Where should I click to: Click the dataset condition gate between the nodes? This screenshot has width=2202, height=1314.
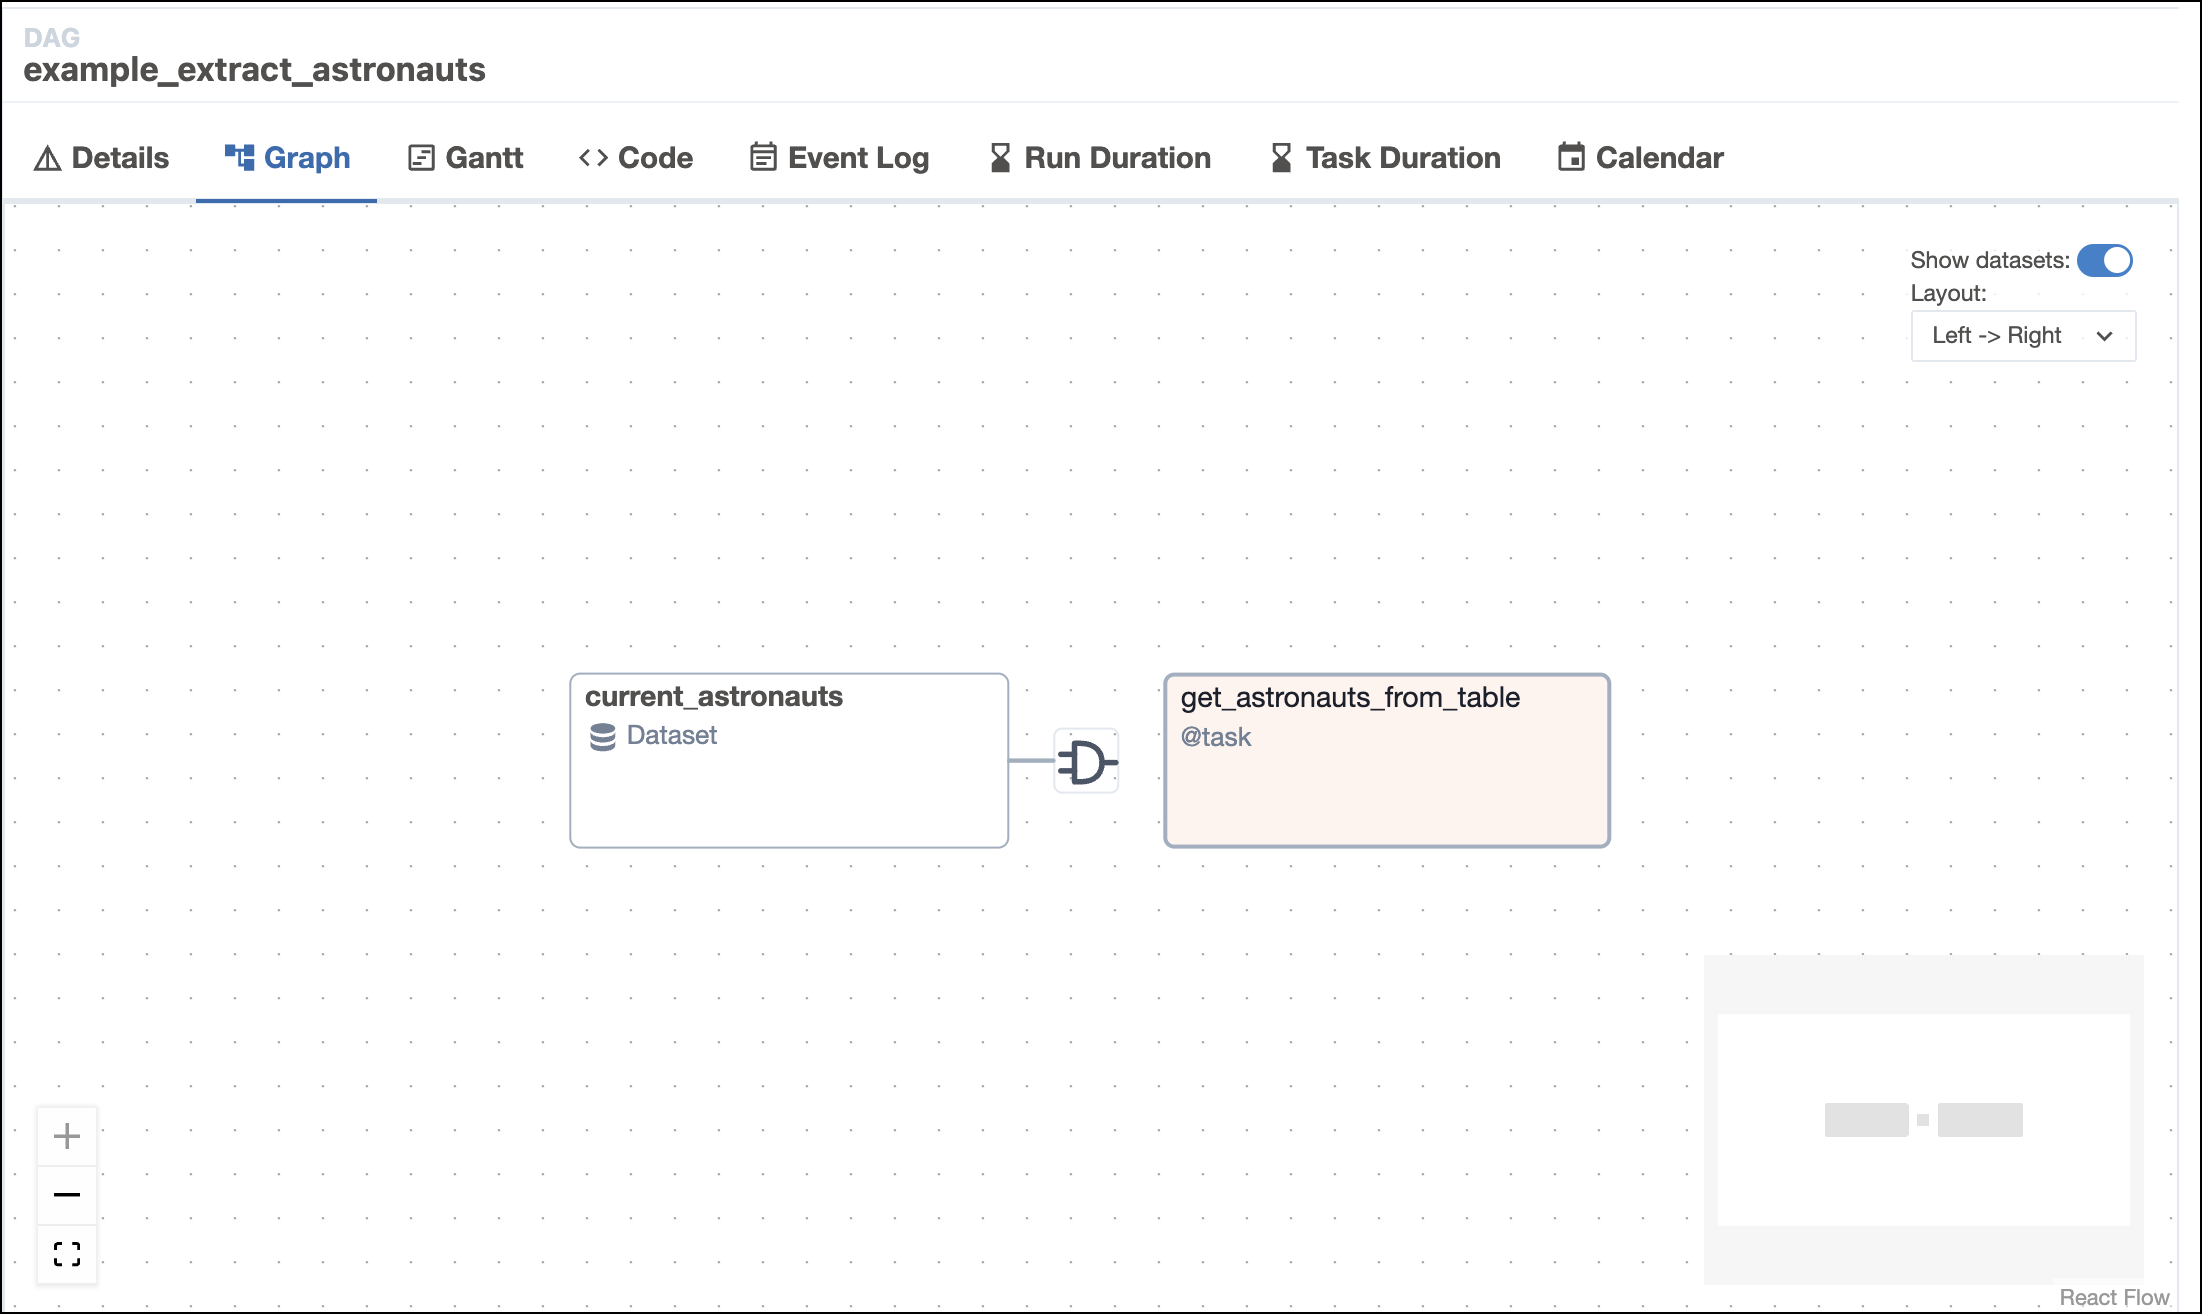(1086, 761)
